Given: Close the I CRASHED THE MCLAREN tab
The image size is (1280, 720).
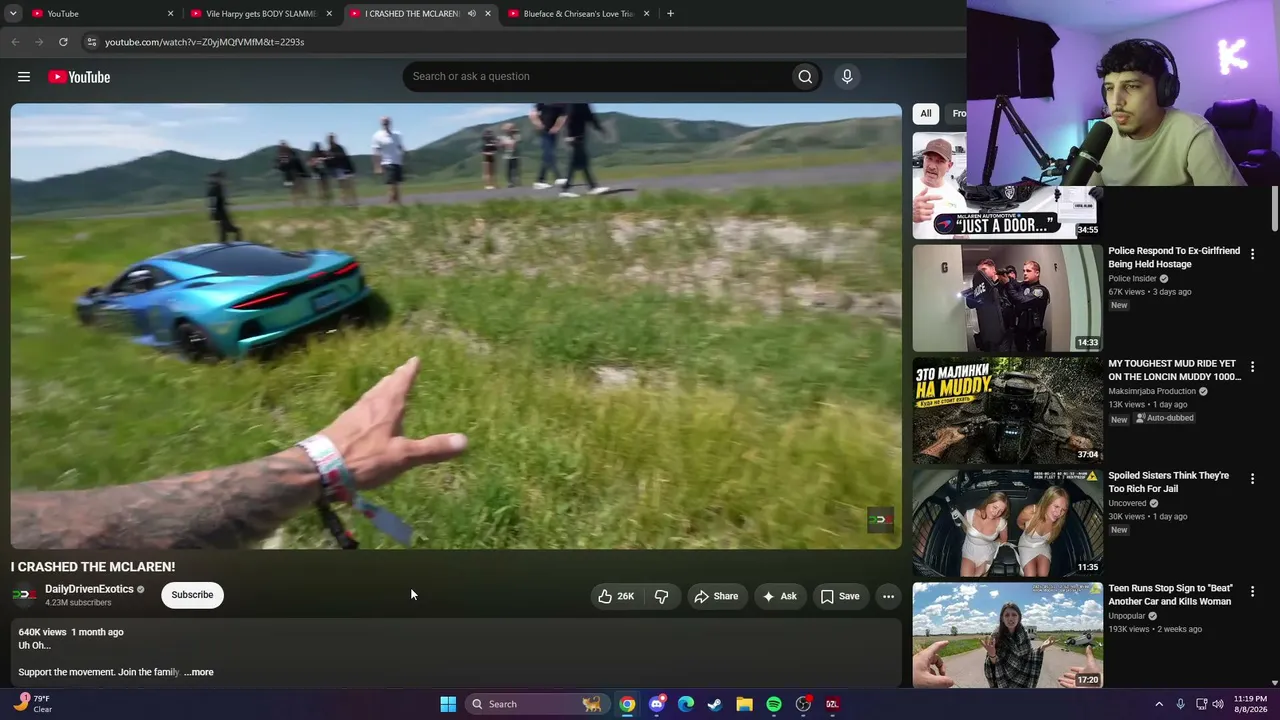Looking at the screenshot, I should tap(488, 14).
